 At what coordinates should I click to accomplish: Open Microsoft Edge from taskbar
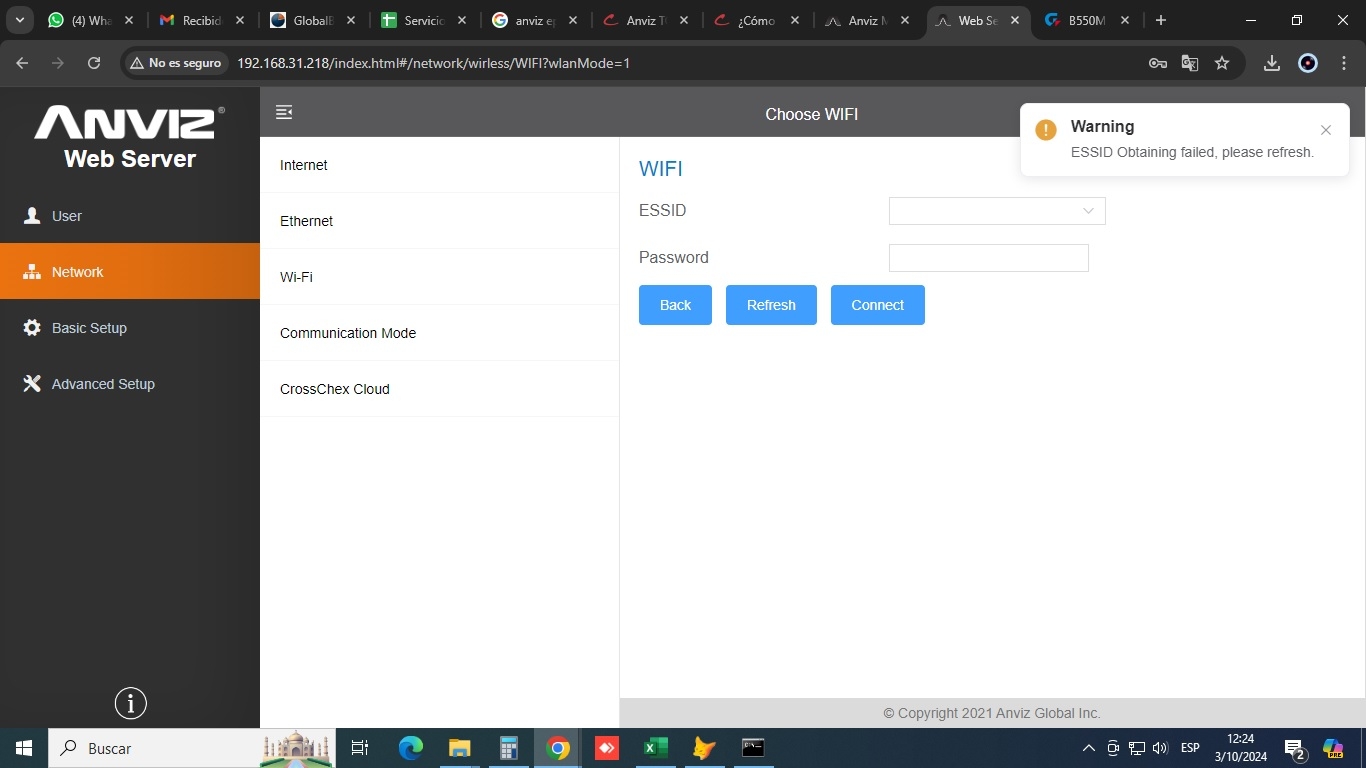click(411, 748)
